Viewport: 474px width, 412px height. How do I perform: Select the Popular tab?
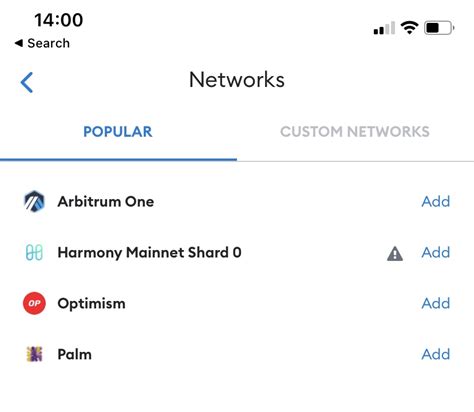(x=118, y=132)
